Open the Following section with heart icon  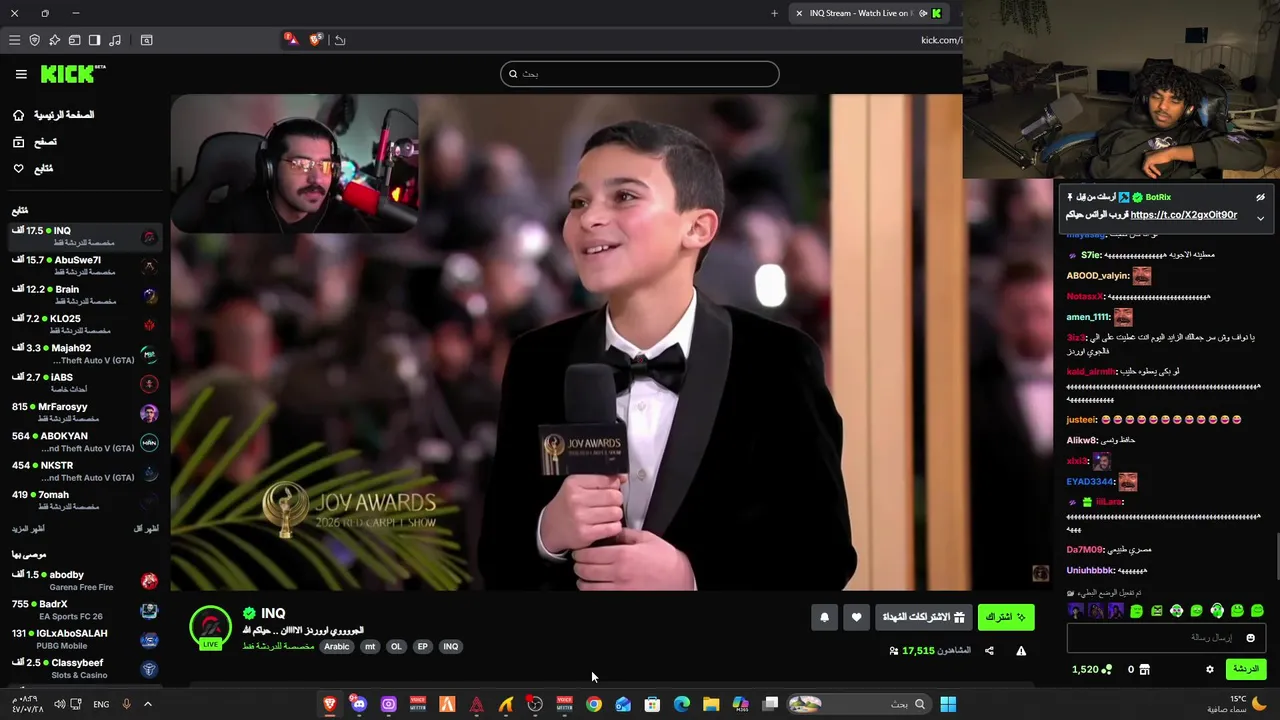33,168
